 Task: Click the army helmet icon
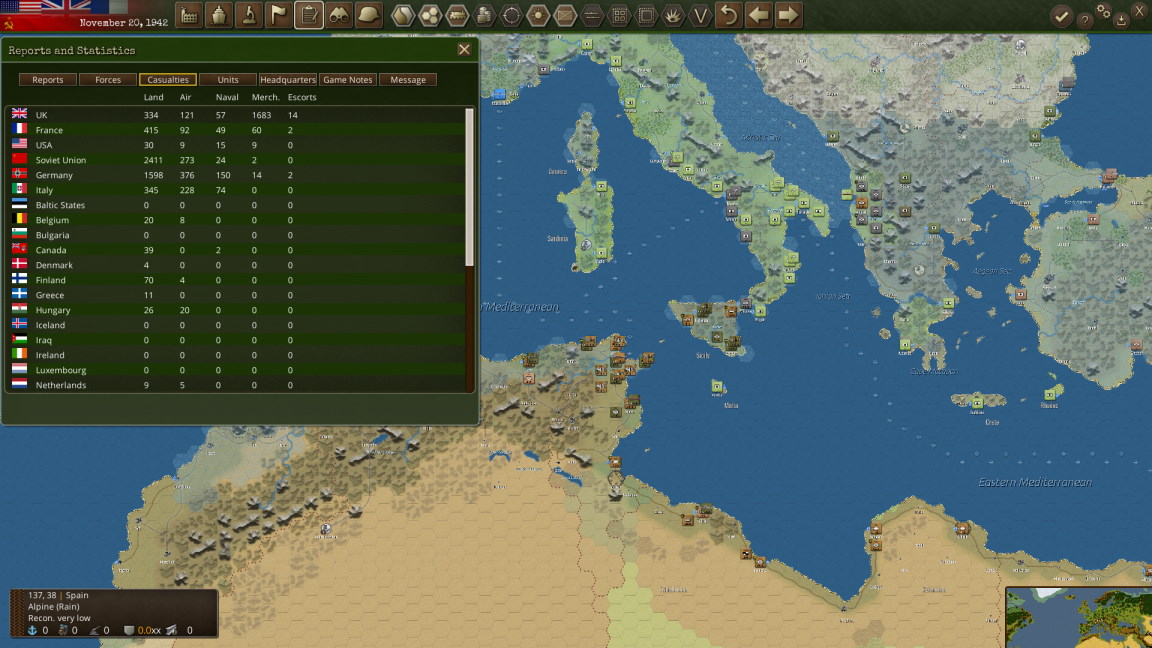pos(369,15)
